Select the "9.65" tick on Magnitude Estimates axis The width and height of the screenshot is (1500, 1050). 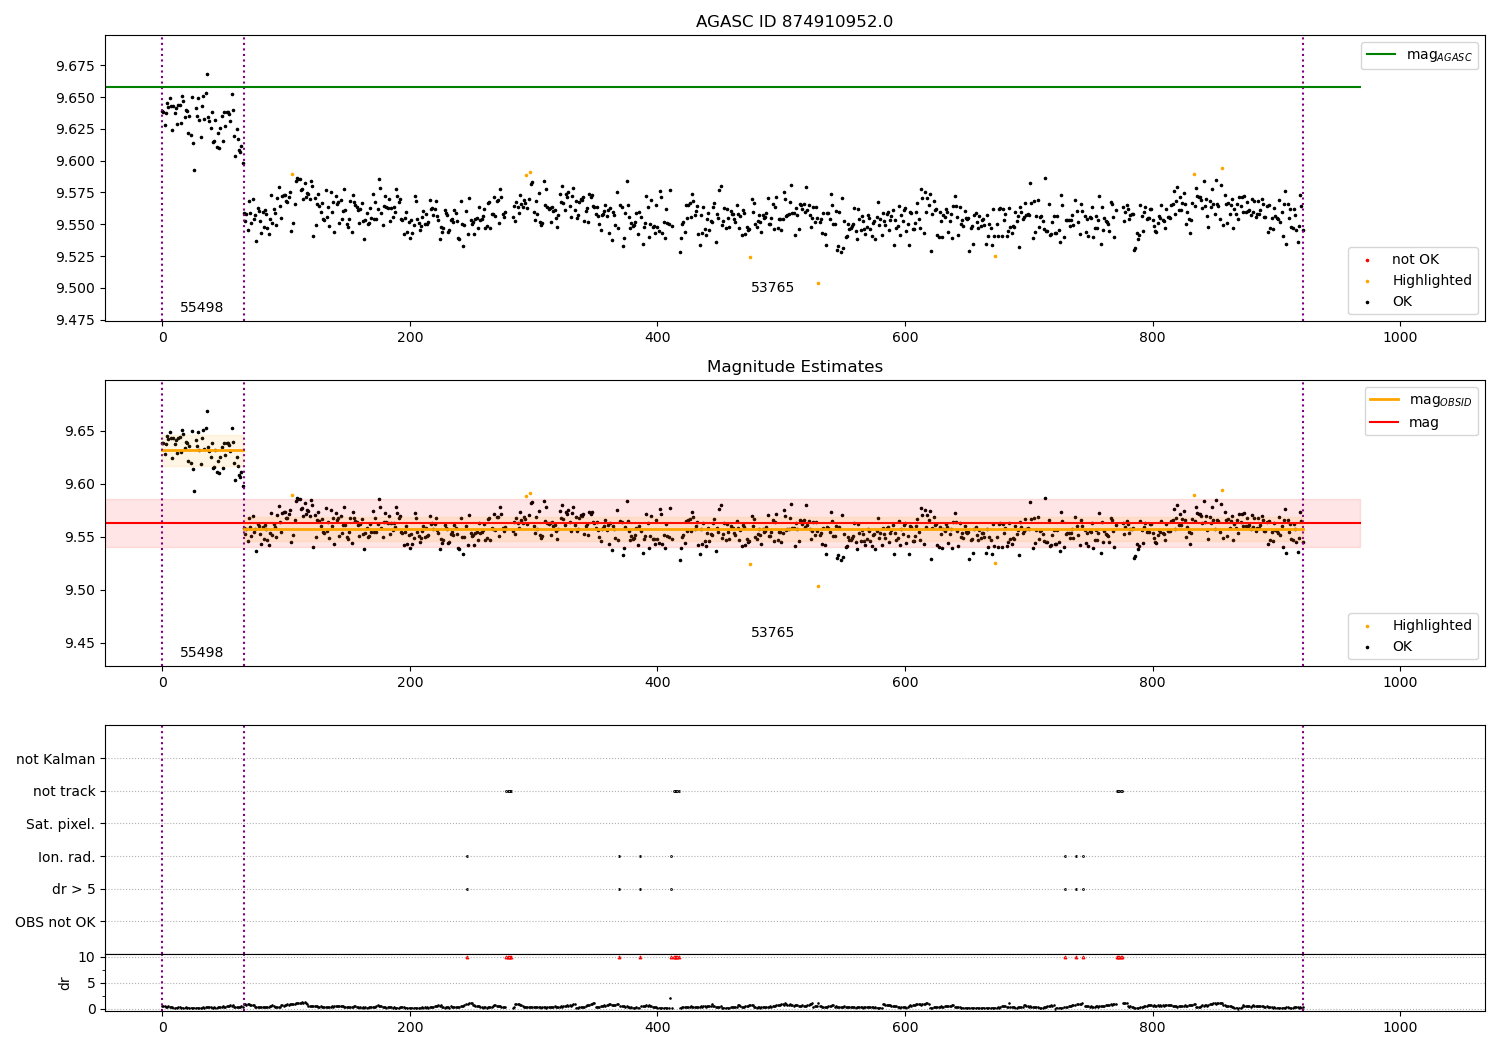[79, 432]
